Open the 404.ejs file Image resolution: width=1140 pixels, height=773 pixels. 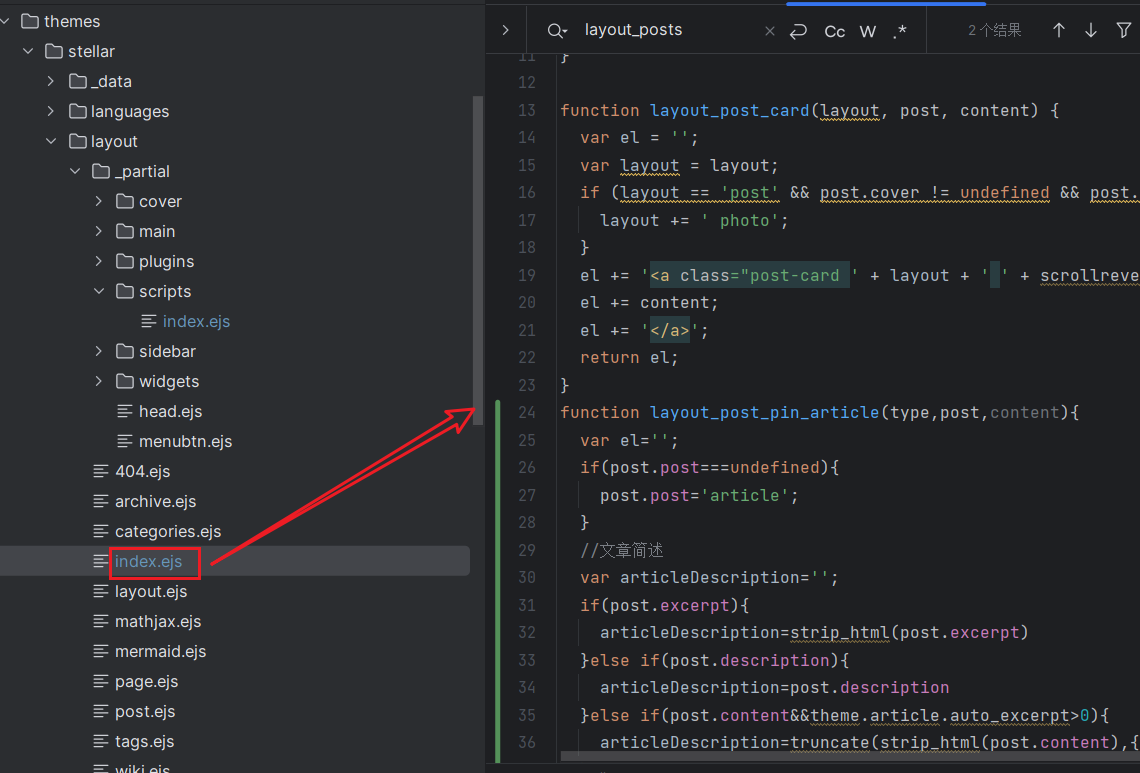click(142, 471)
